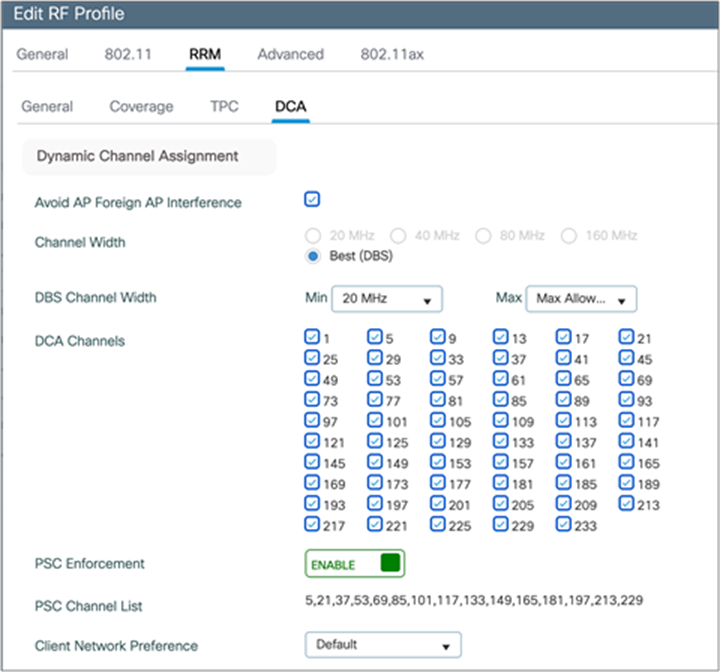
Task: Toggle DCA channel 37 checkbox
Action: tap(501, 358)
